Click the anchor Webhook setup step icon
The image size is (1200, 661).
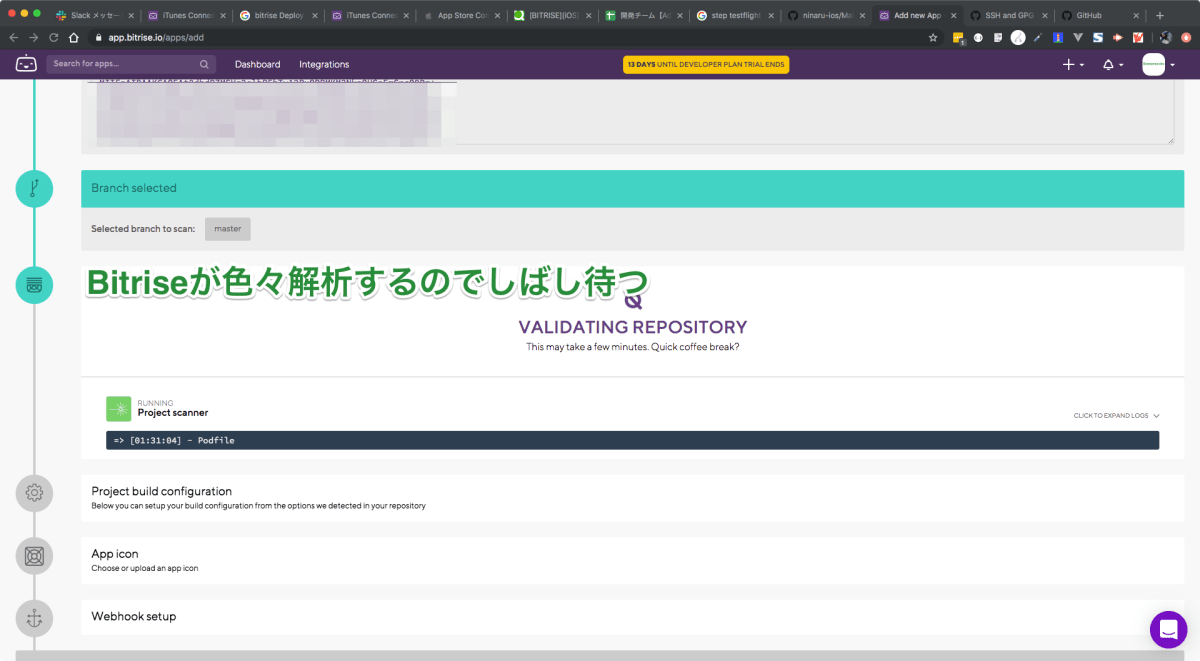click(34, 618)
